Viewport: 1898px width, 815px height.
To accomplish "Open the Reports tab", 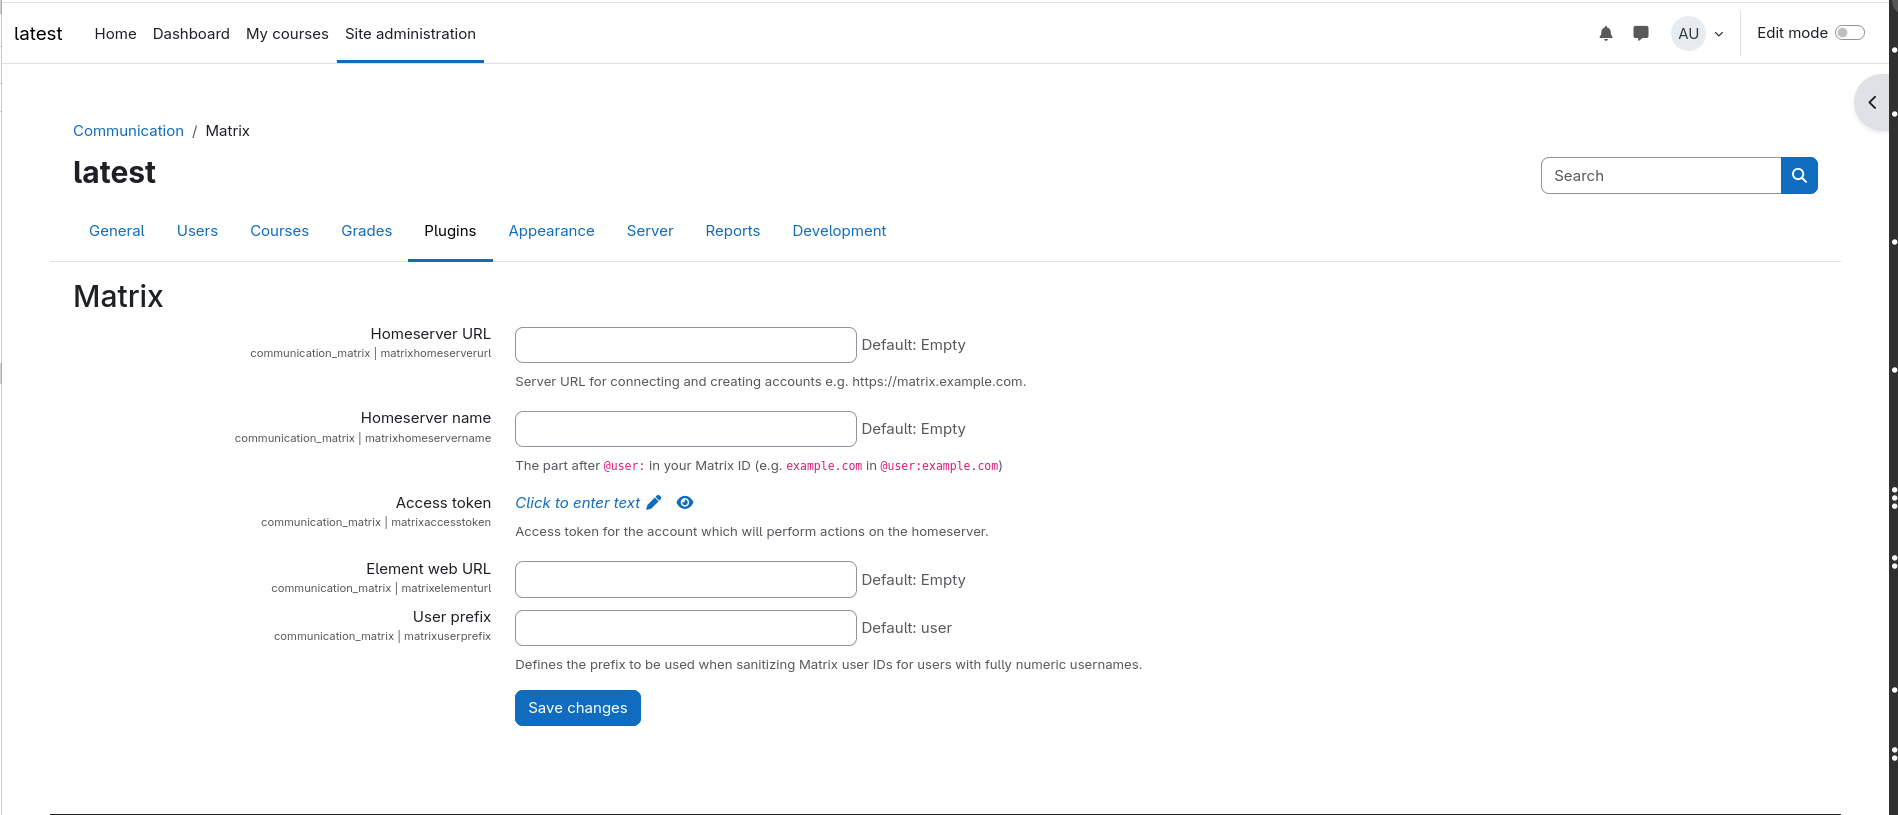I will pyautogui.click(x=733, y=231).
